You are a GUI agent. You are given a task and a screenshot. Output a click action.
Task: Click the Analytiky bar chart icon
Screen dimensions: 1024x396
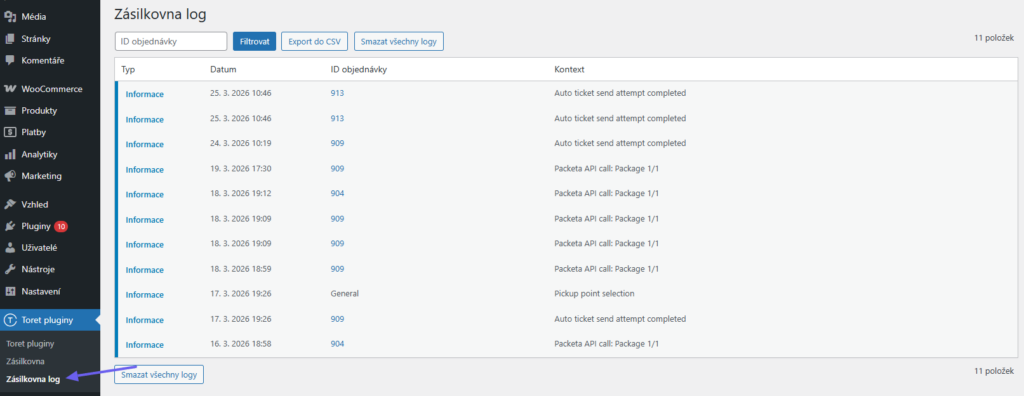tap(10, 154)
